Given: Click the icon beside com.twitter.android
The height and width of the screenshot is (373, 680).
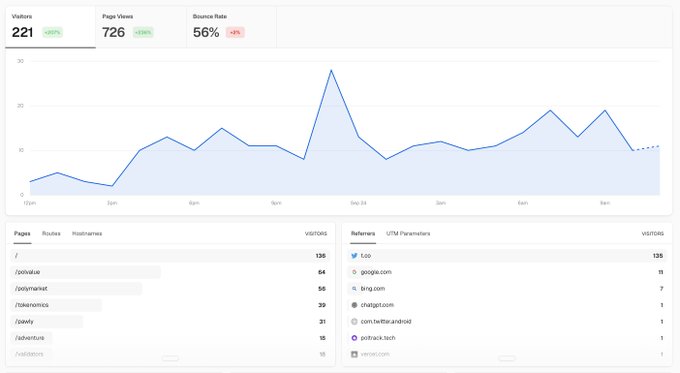Looking at the screenshot, I should coord(354,322).
